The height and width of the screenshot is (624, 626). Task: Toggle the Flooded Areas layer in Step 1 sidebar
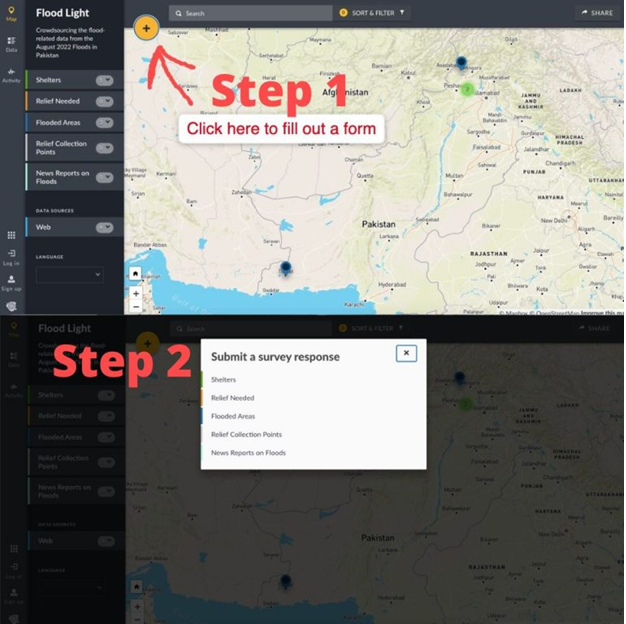tap(105, 122)
